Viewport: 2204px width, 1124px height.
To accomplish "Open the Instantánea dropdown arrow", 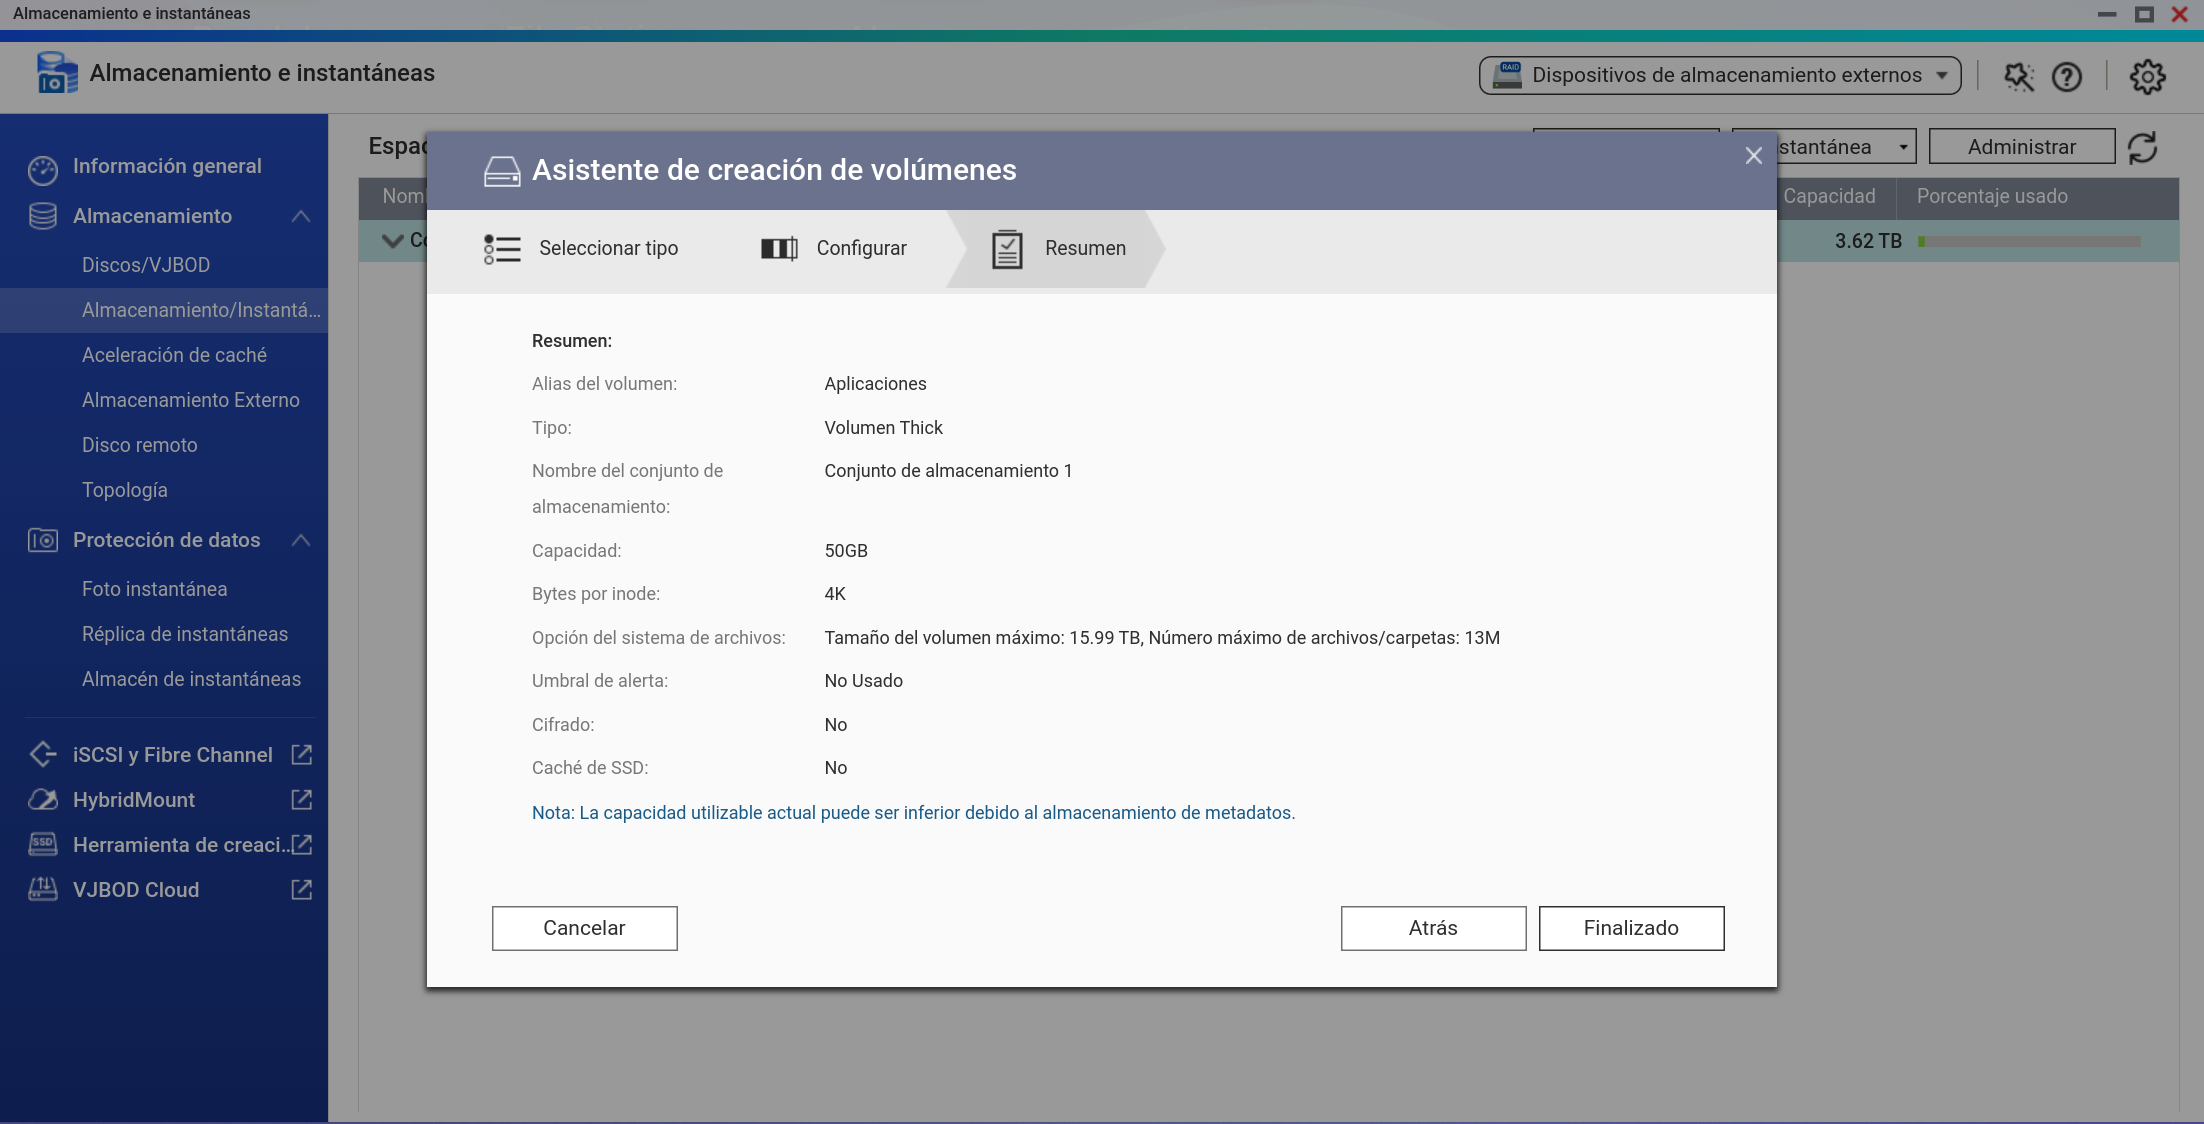I will (x=1903, y=148).
